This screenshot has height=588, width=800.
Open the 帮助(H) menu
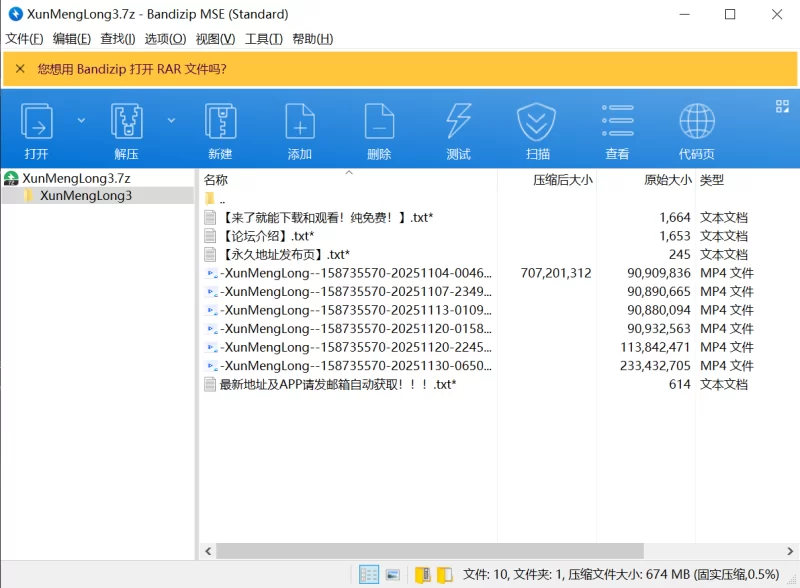tap(312, 39)
